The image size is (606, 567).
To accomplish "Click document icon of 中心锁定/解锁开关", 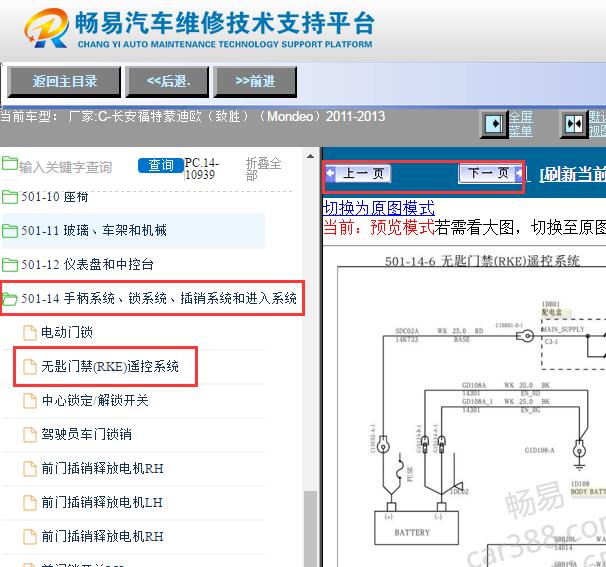I will [30, 401].
